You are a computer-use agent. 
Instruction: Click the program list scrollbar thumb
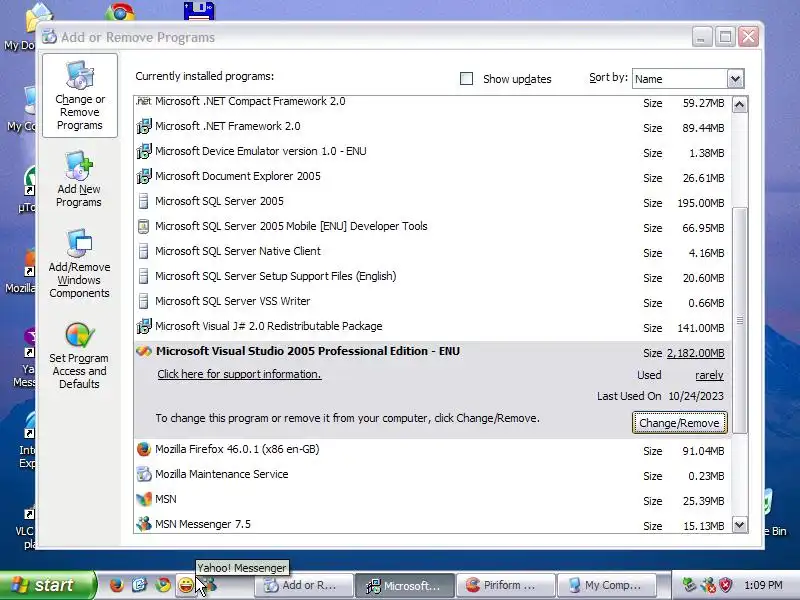[x=739, y=320]
